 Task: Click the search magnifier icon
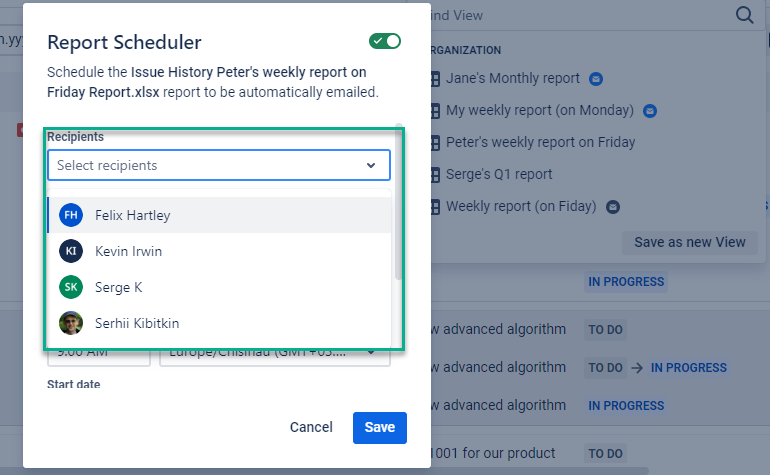pos(744,15)
